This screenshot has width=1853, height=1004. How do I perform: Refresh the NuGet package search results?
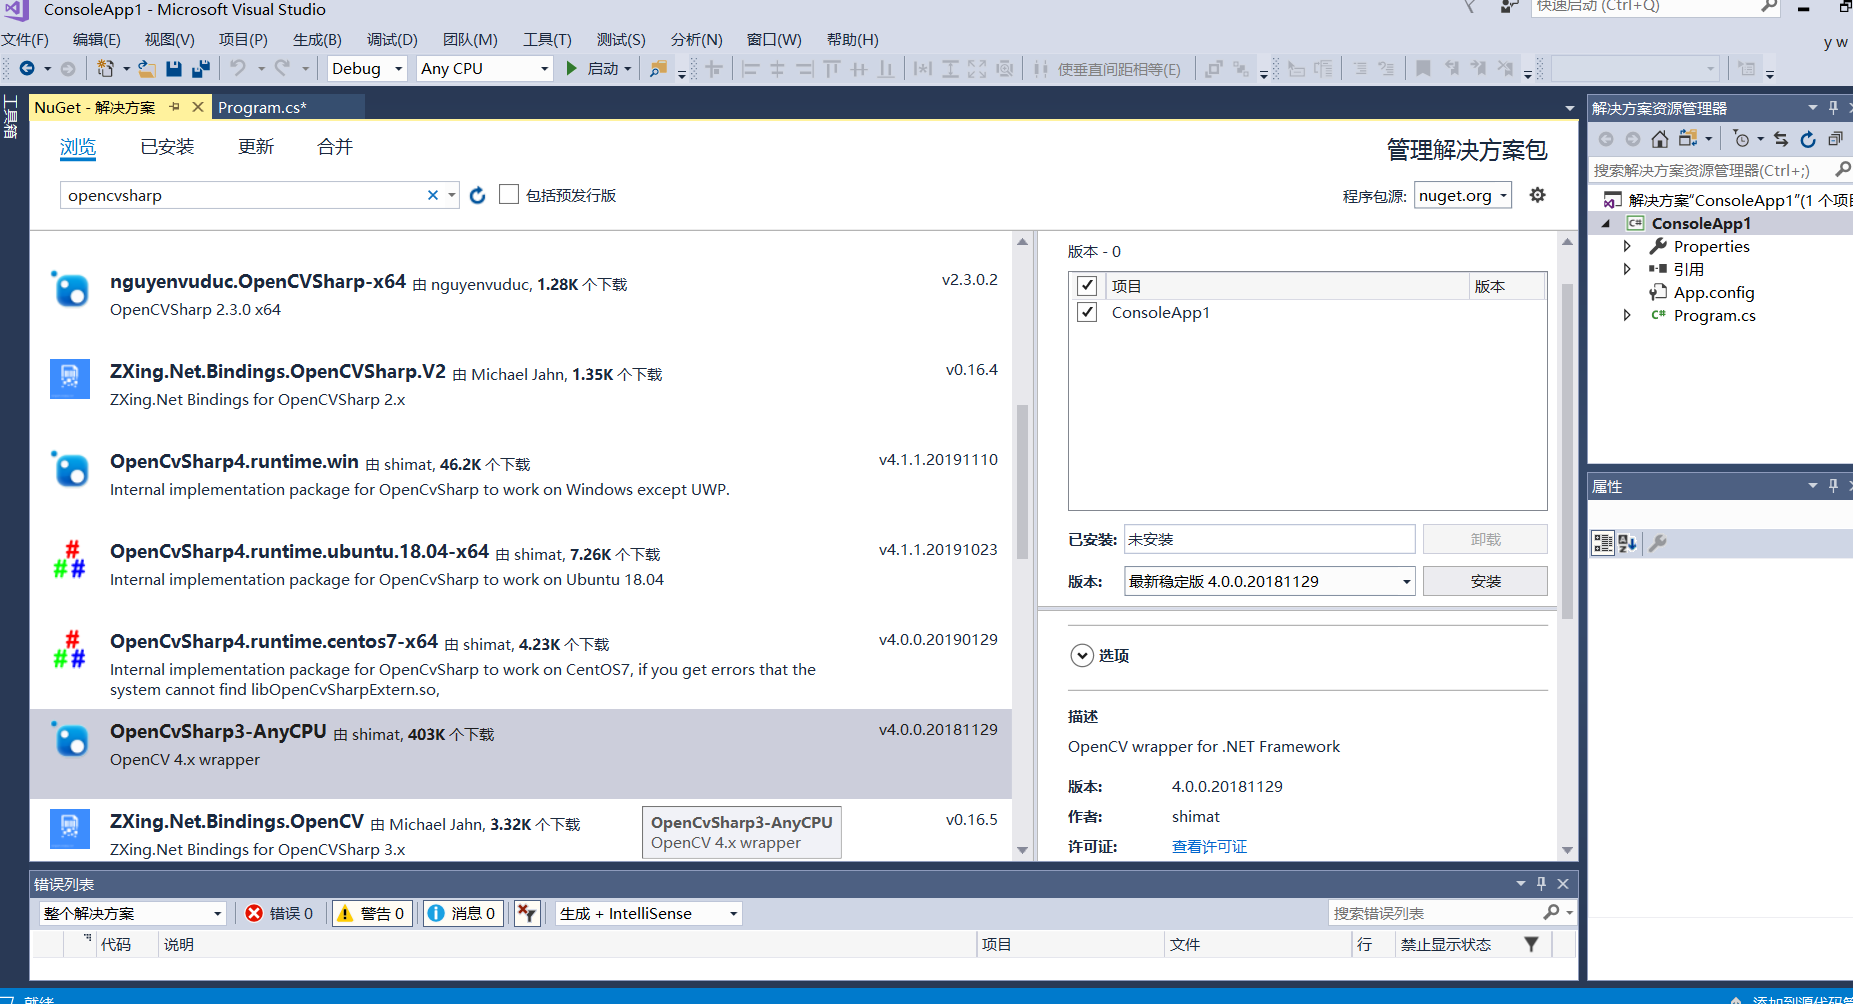pos(478,195)
